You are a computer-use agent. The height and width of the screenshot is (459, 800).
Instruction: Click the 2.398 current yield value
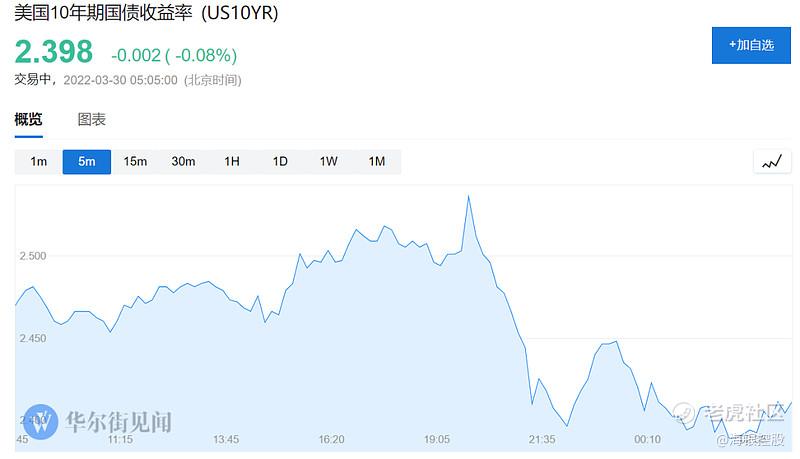click(54, 52)
